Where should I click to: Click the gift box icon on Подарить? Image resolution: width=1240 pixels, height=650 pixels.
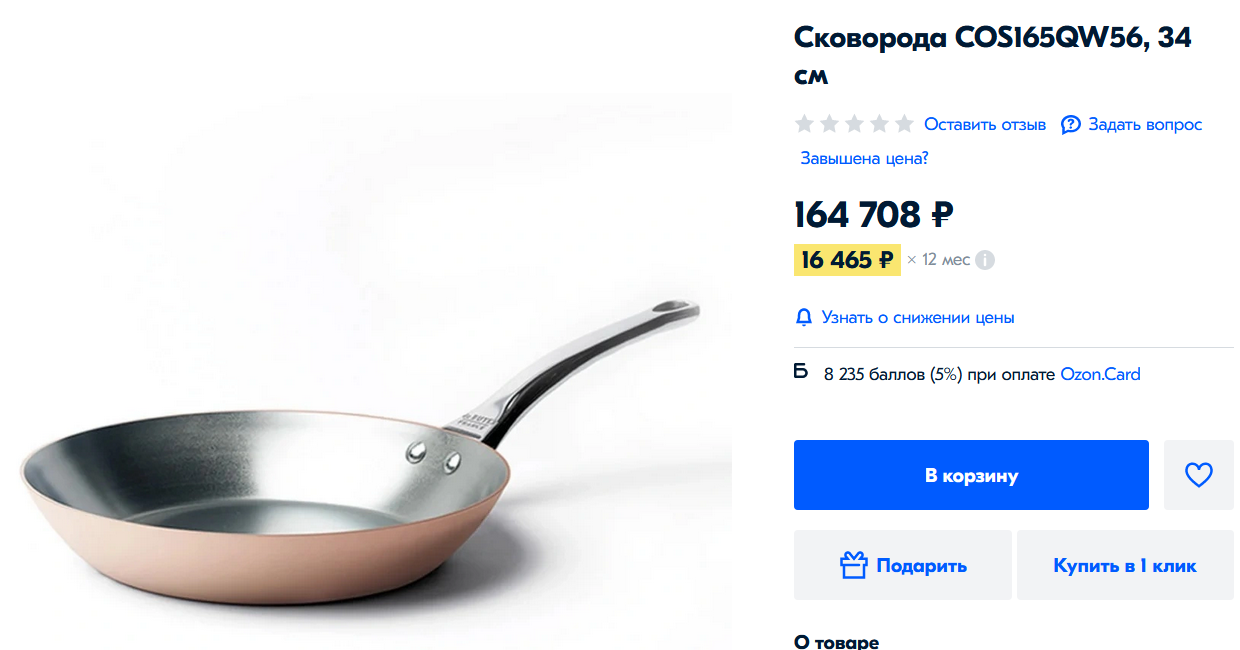point(853,565)
